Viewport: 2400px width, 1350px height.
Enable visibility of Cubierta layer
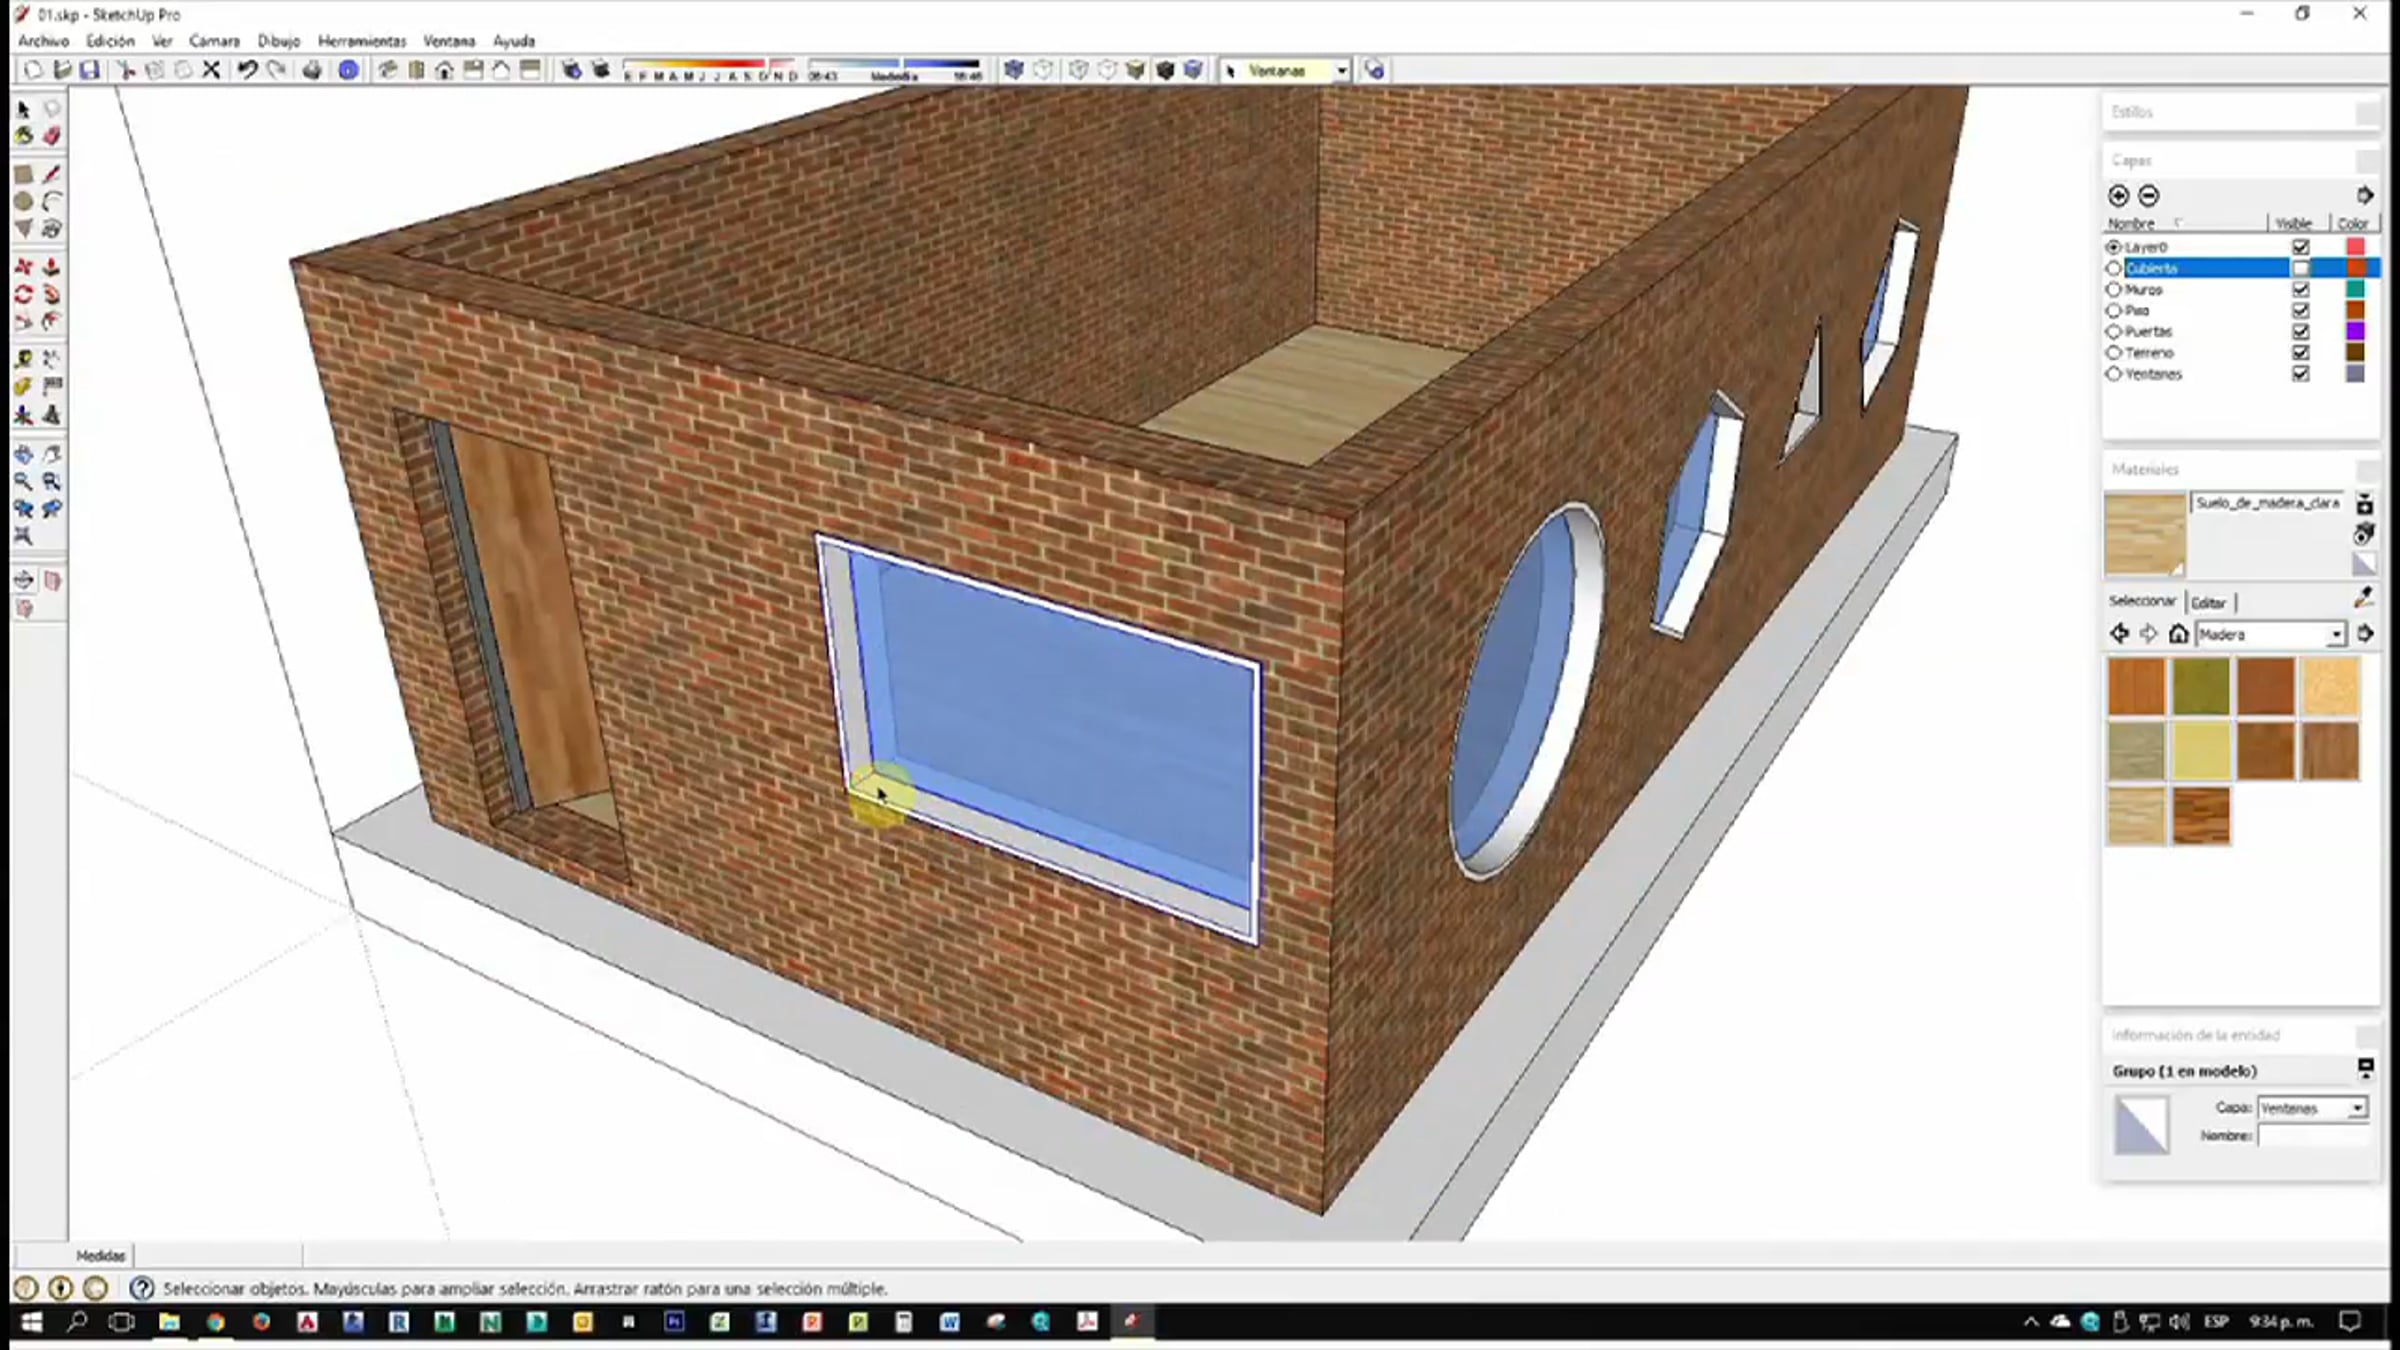(2301, 268)
